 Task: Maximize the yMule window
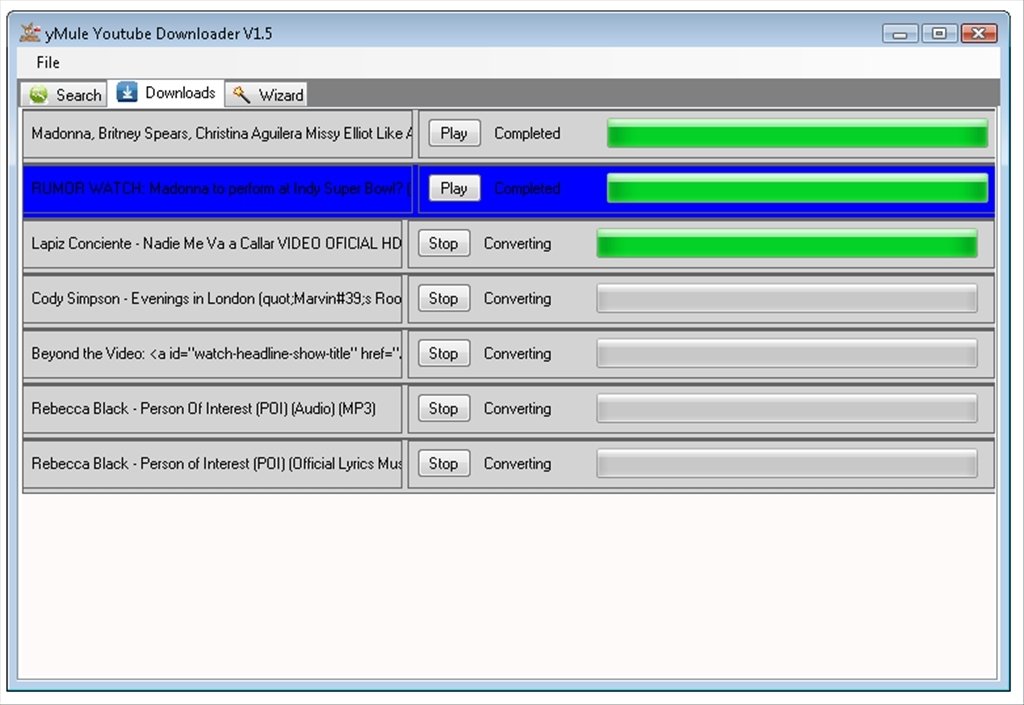939,33
